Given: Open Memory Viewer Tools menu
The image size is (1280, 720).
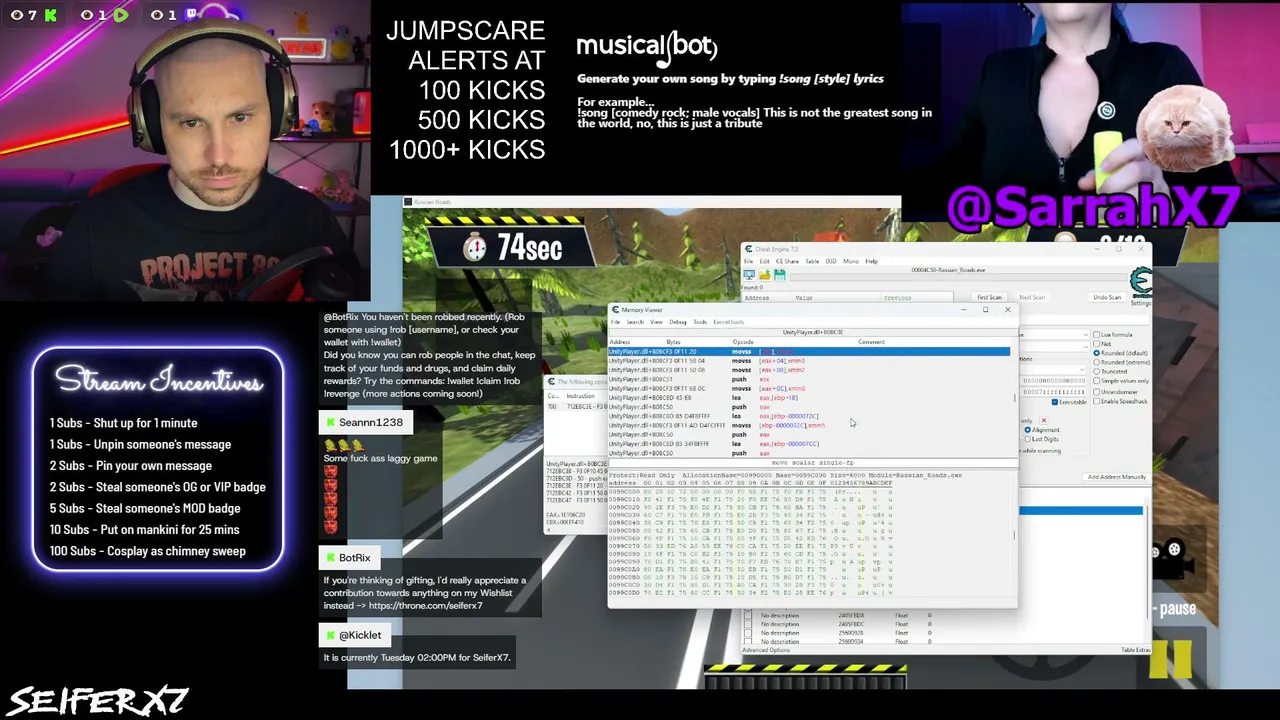Looking at the screenshot, I should pos(700,322).
